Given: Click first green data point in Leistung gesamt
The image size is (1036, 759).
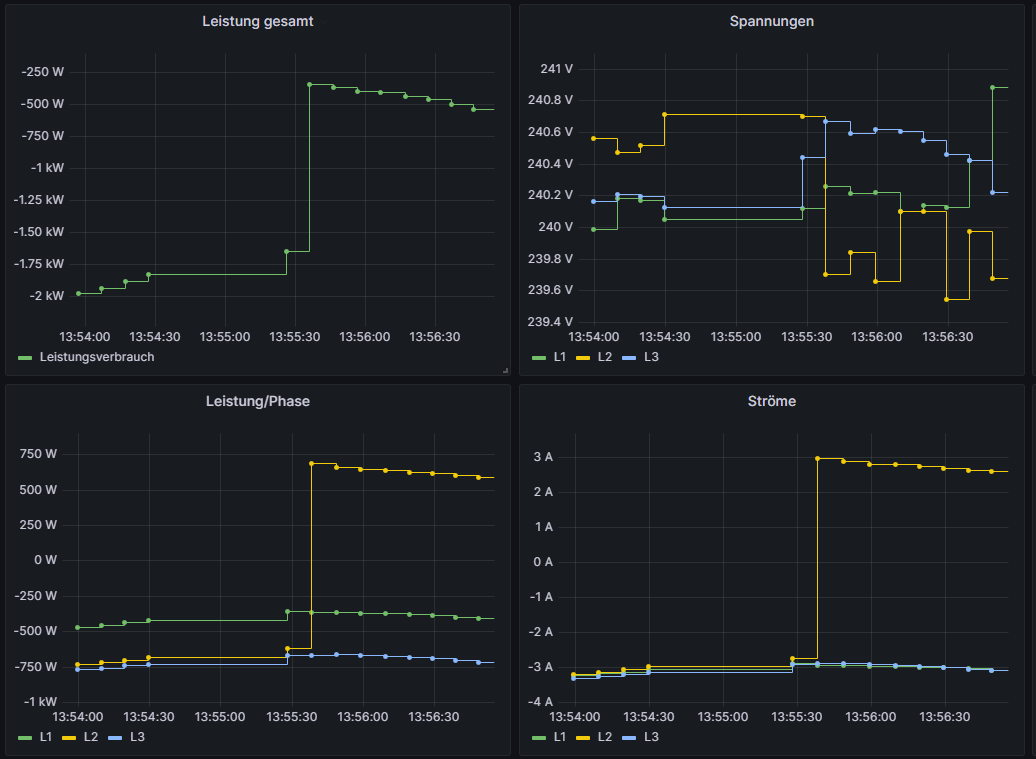Looking at the screenshot, I should (78, 293).
